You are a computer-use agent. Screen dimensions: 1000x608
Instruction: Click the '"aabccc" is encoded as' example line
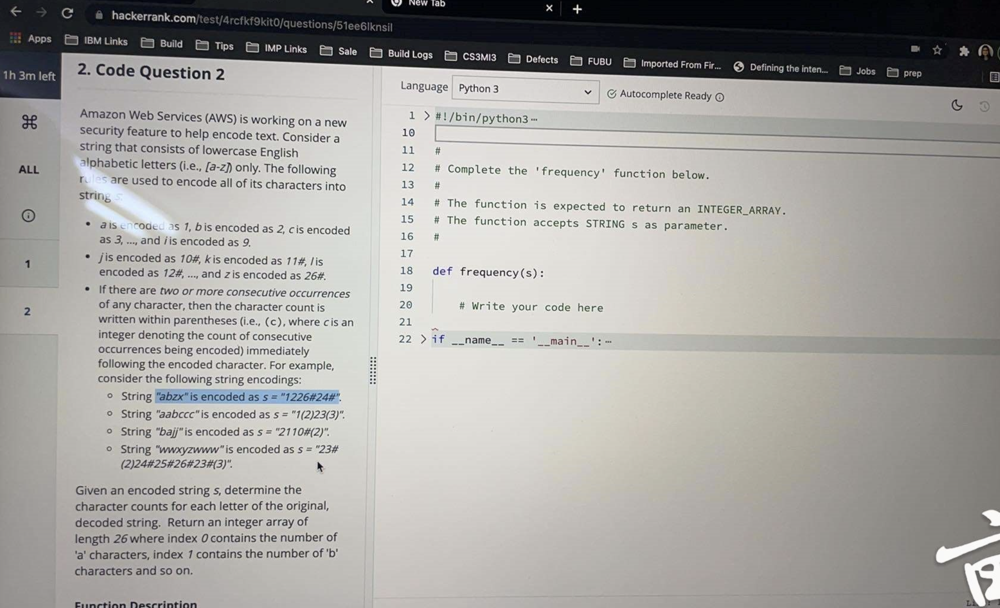[233, 414]
